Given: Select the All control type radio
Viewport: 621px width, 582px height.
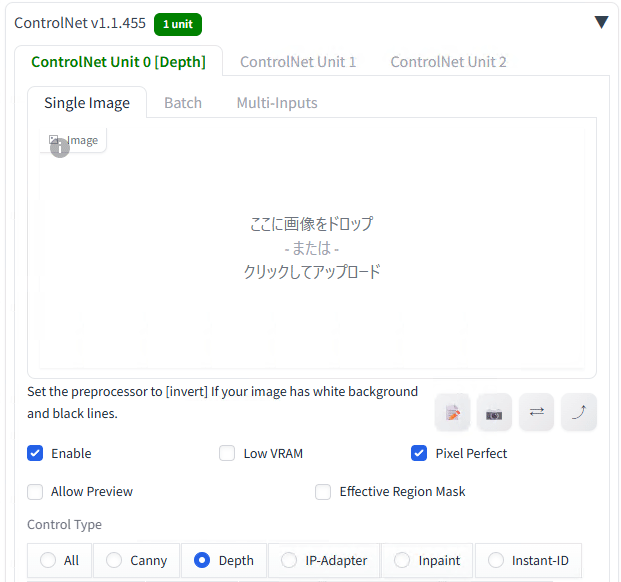Looking at the screenshot, I should (x=48, y=560).
